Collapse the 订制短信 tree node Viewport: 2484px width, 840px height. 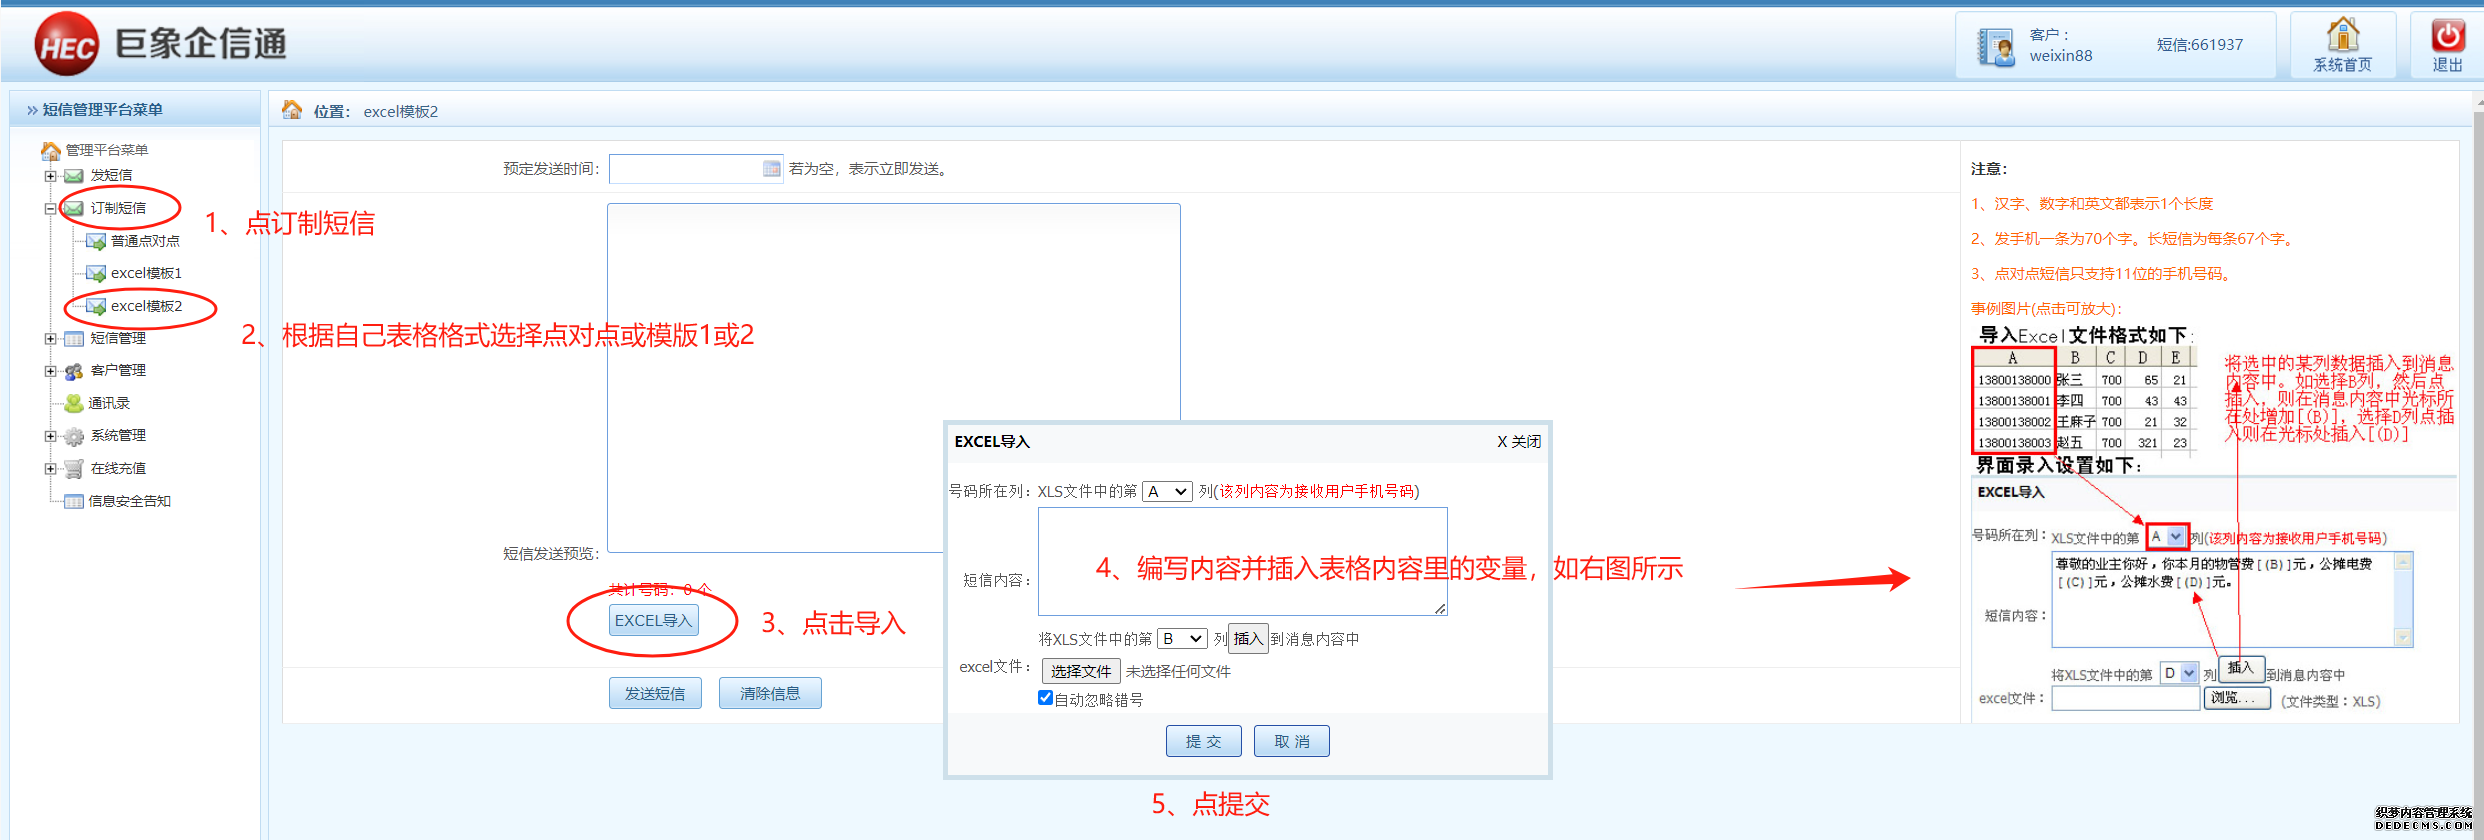(x=50, y=209)
